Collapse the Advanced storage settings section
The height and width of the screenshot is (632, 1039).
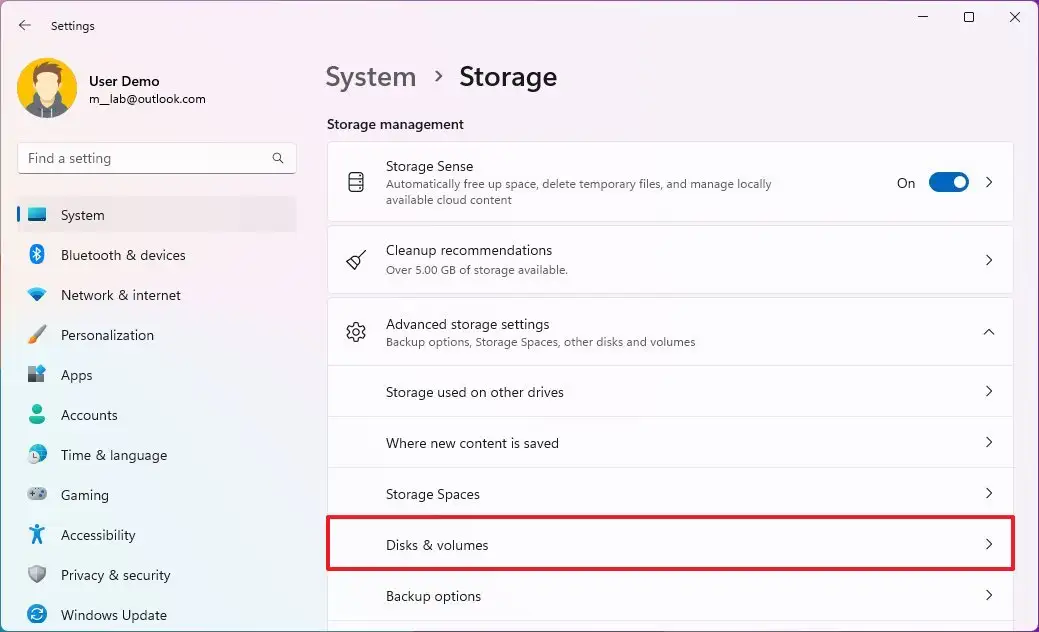click(989, 331)
